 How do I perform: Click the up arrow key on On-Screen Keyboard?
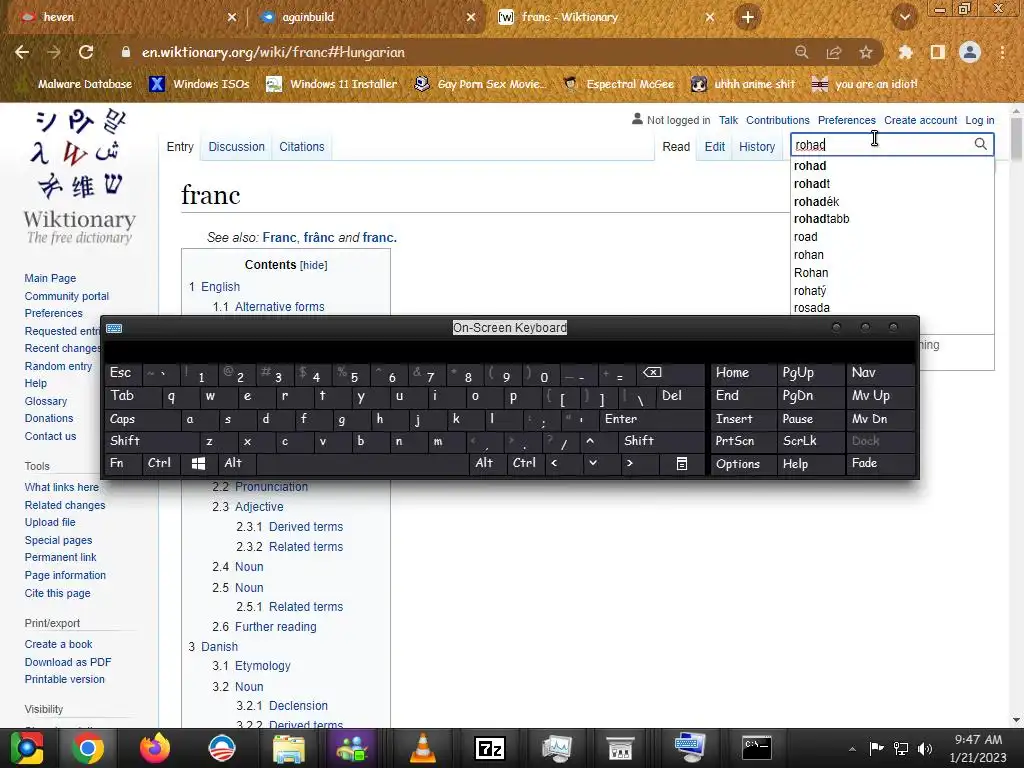tap(590, 441)
